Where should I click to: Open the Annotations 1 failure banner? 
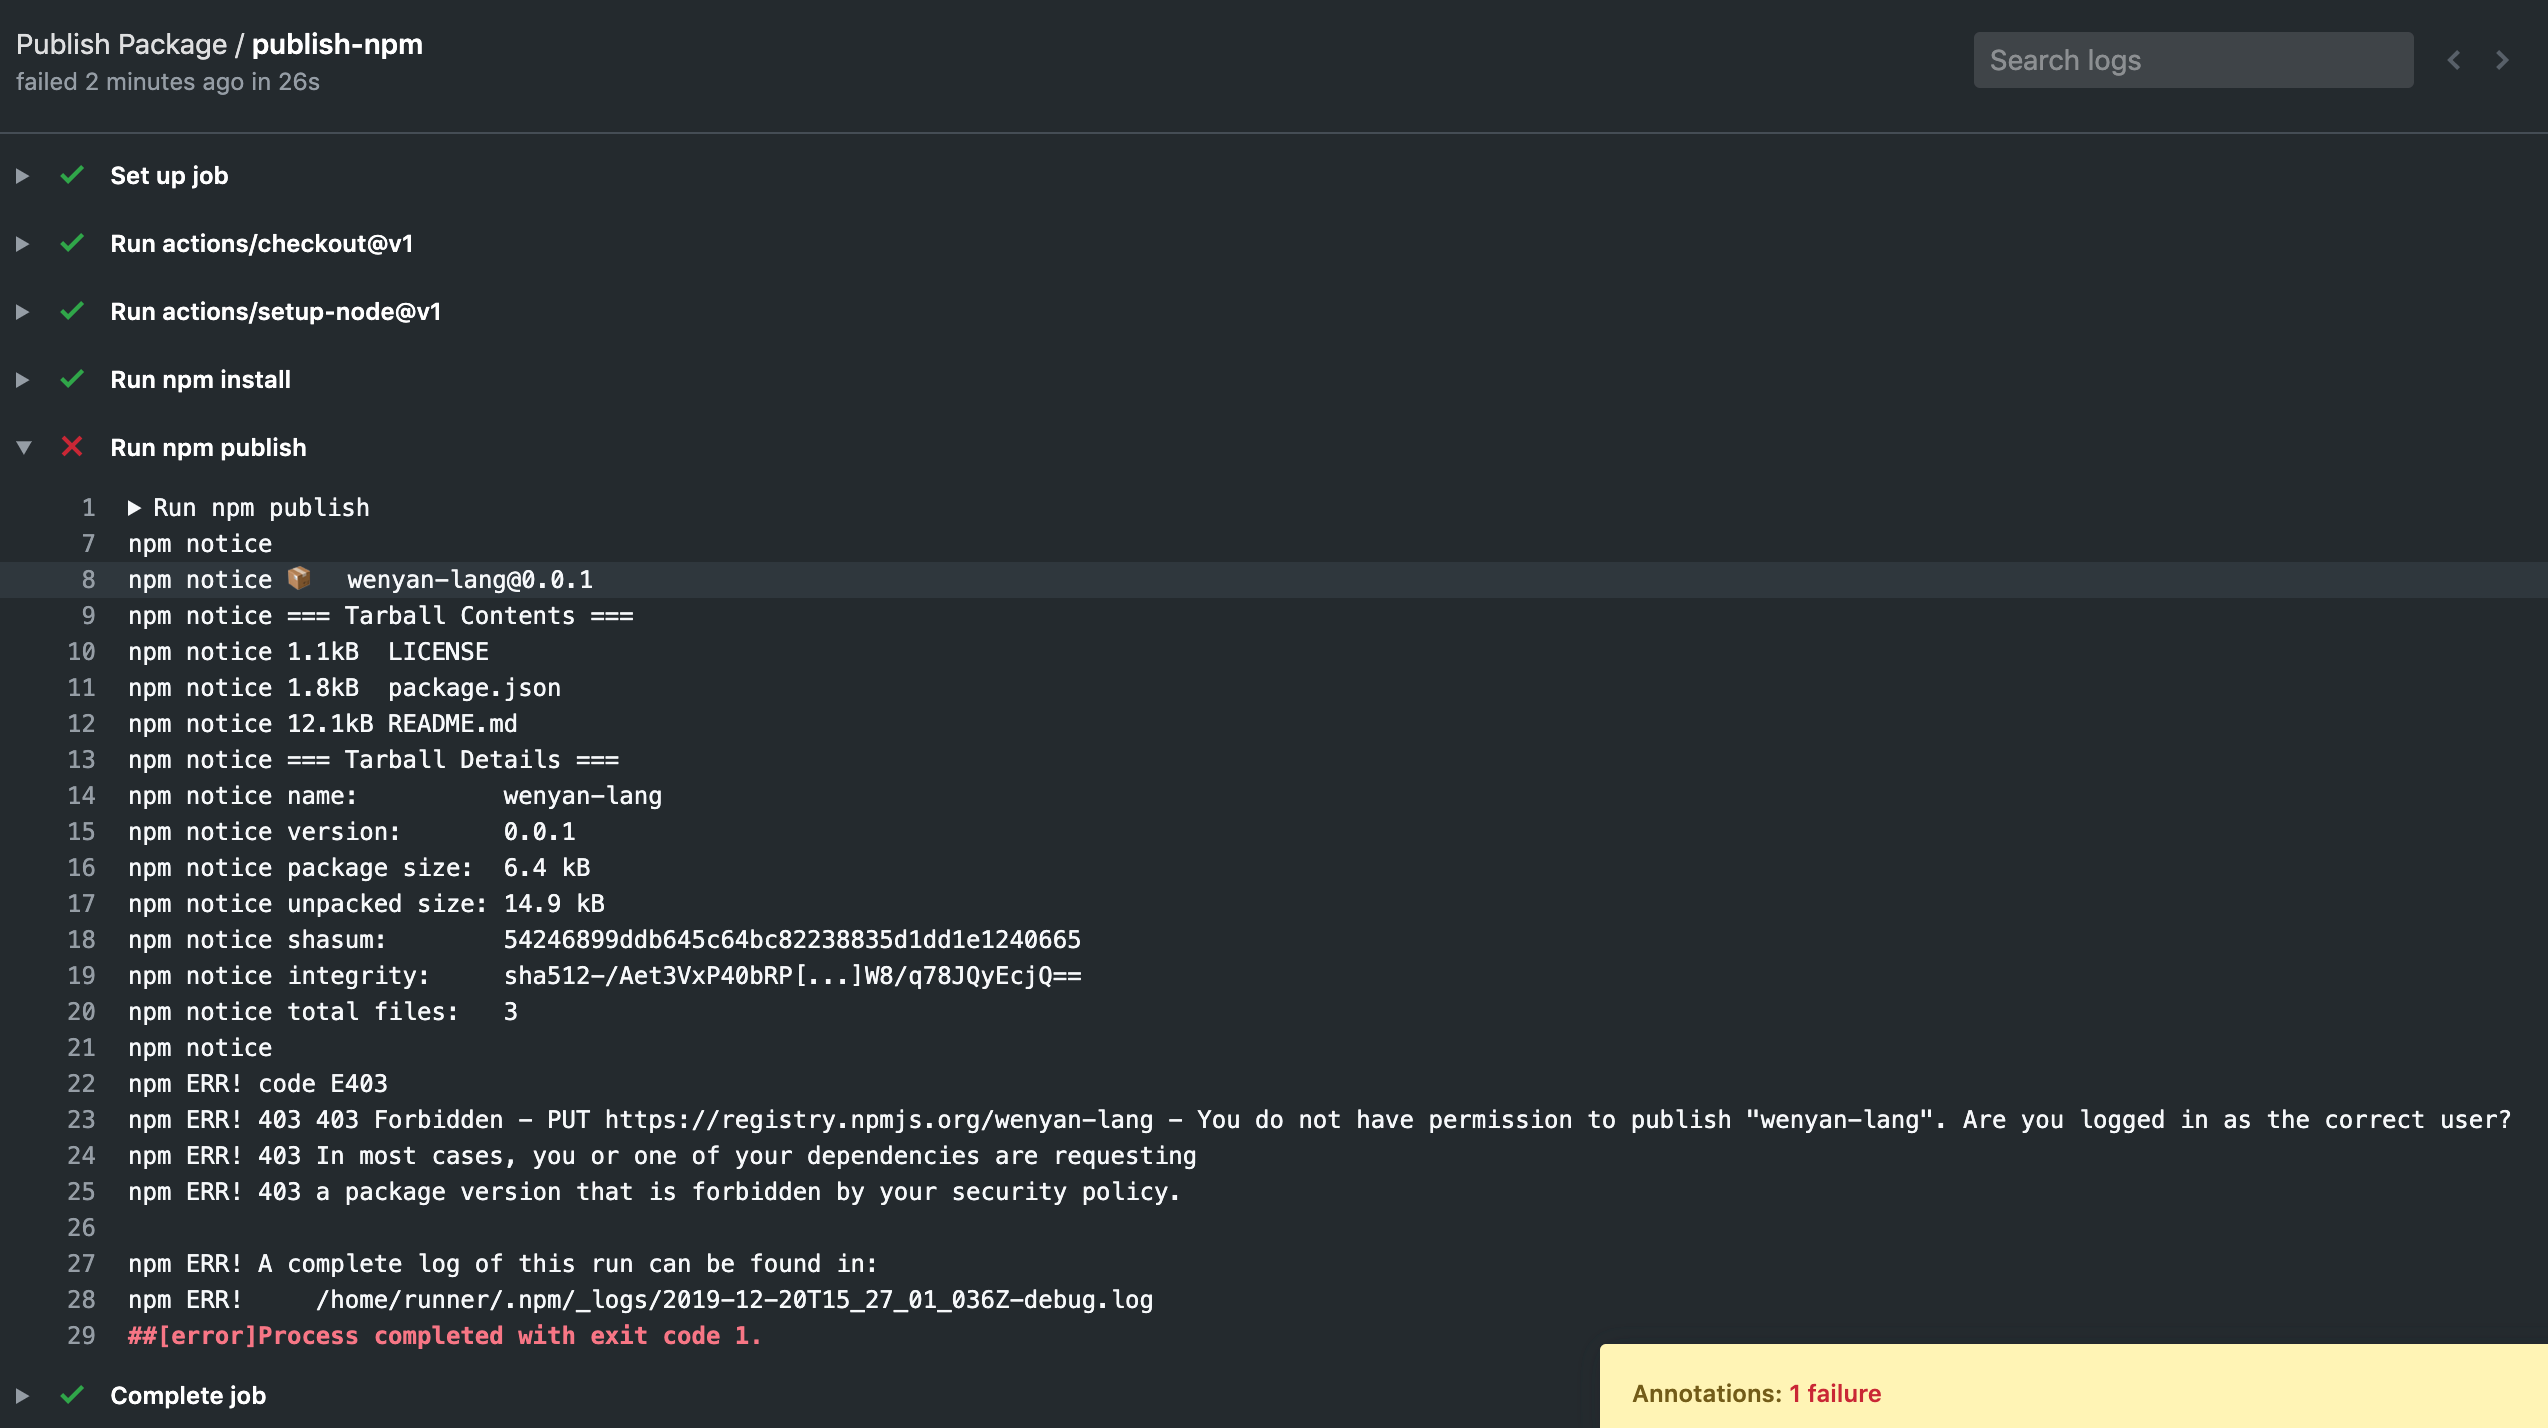pyautogui.click(x=1756, y=1393)
